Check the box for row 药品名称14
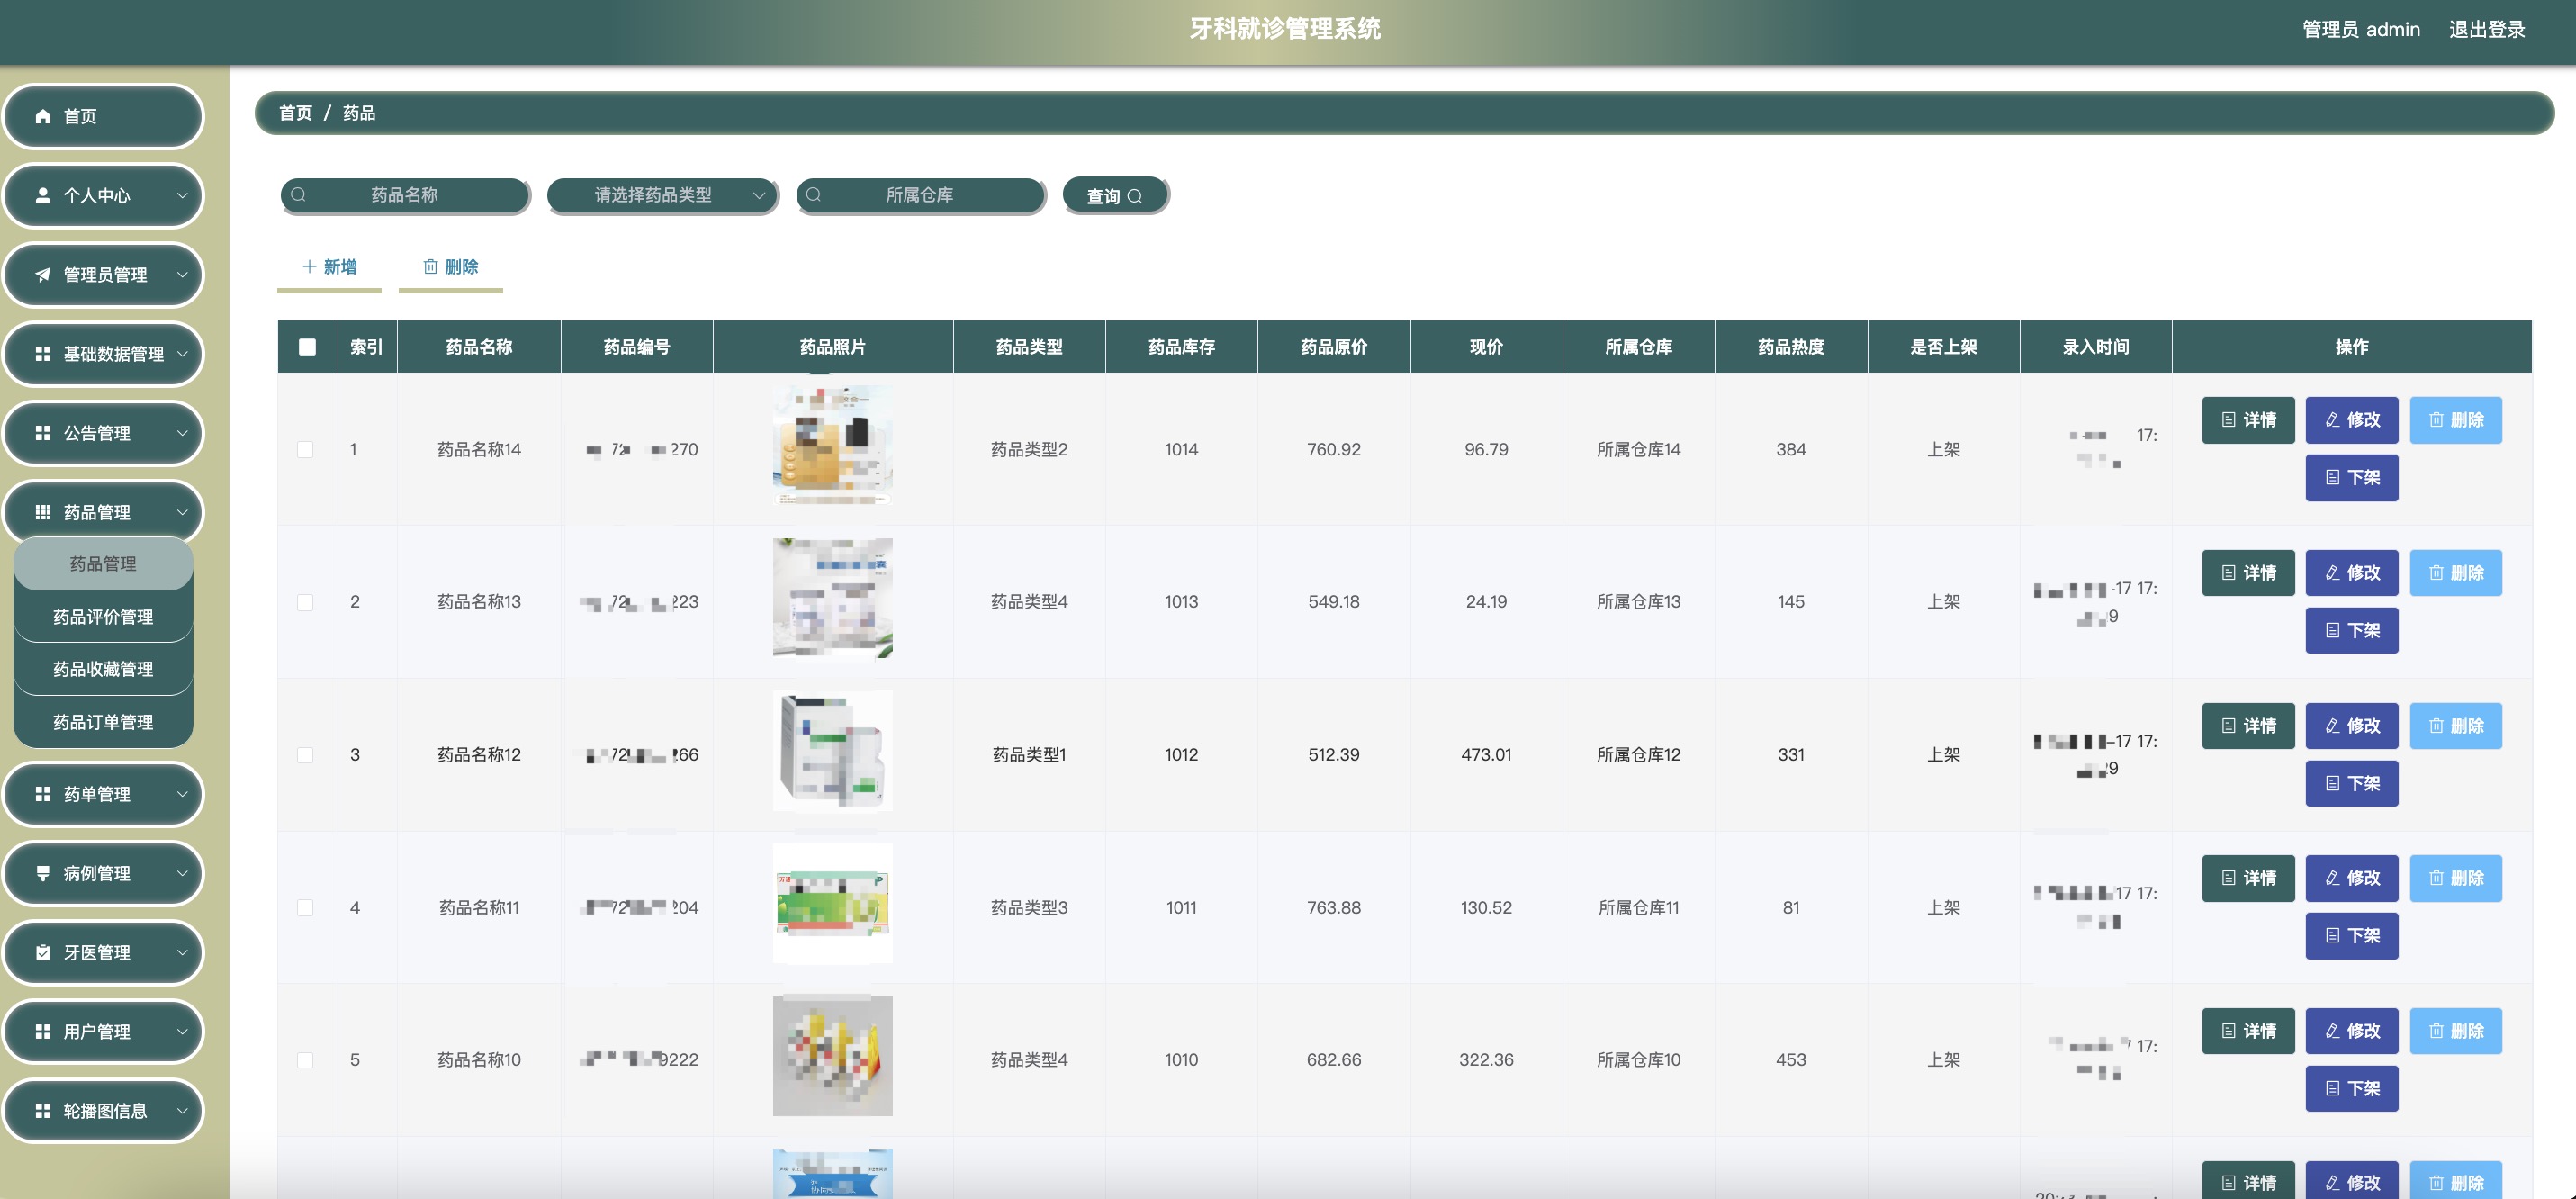Viewport: 2576px width, 1199px height. (x=305, y=450)
